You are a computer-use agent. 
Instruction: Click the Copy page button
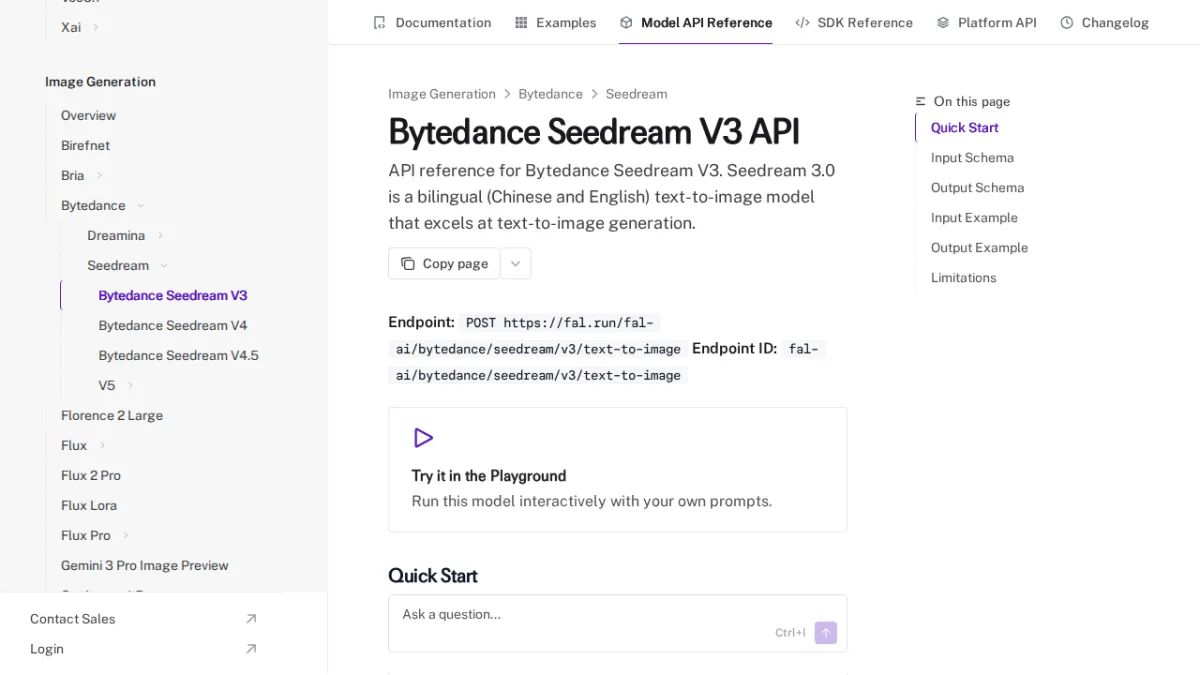444,264
